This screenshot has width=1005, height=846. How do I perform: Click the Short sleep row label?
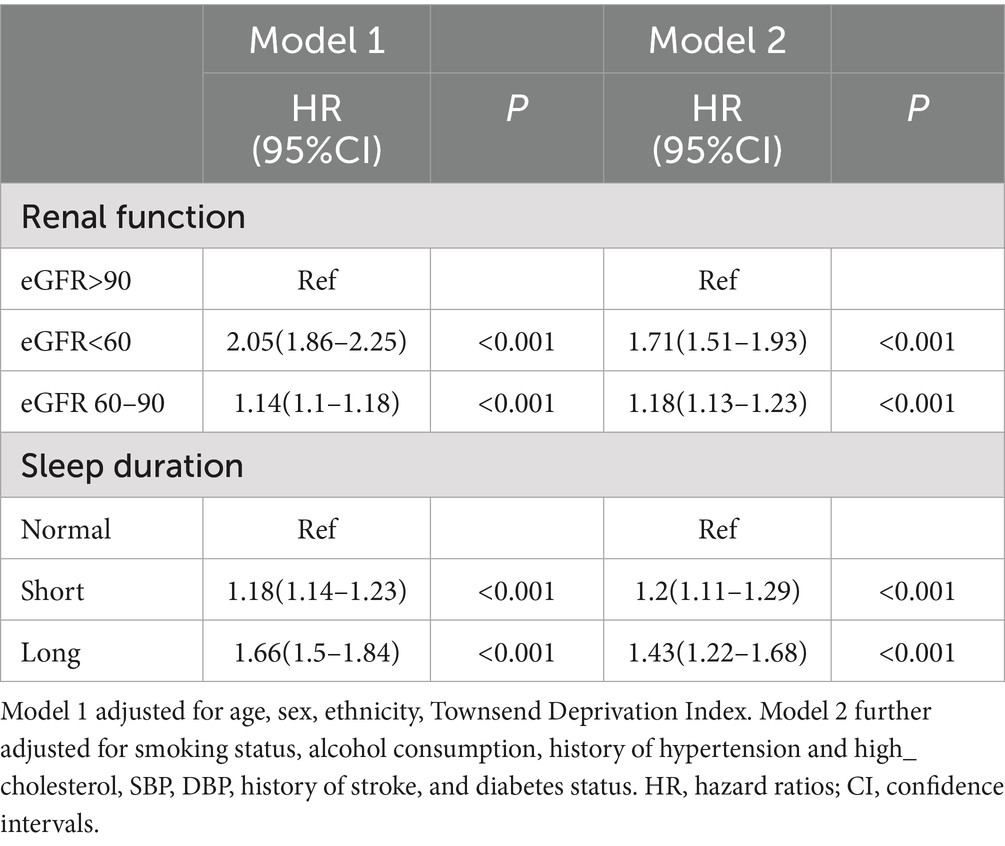[x=53, y=591]
